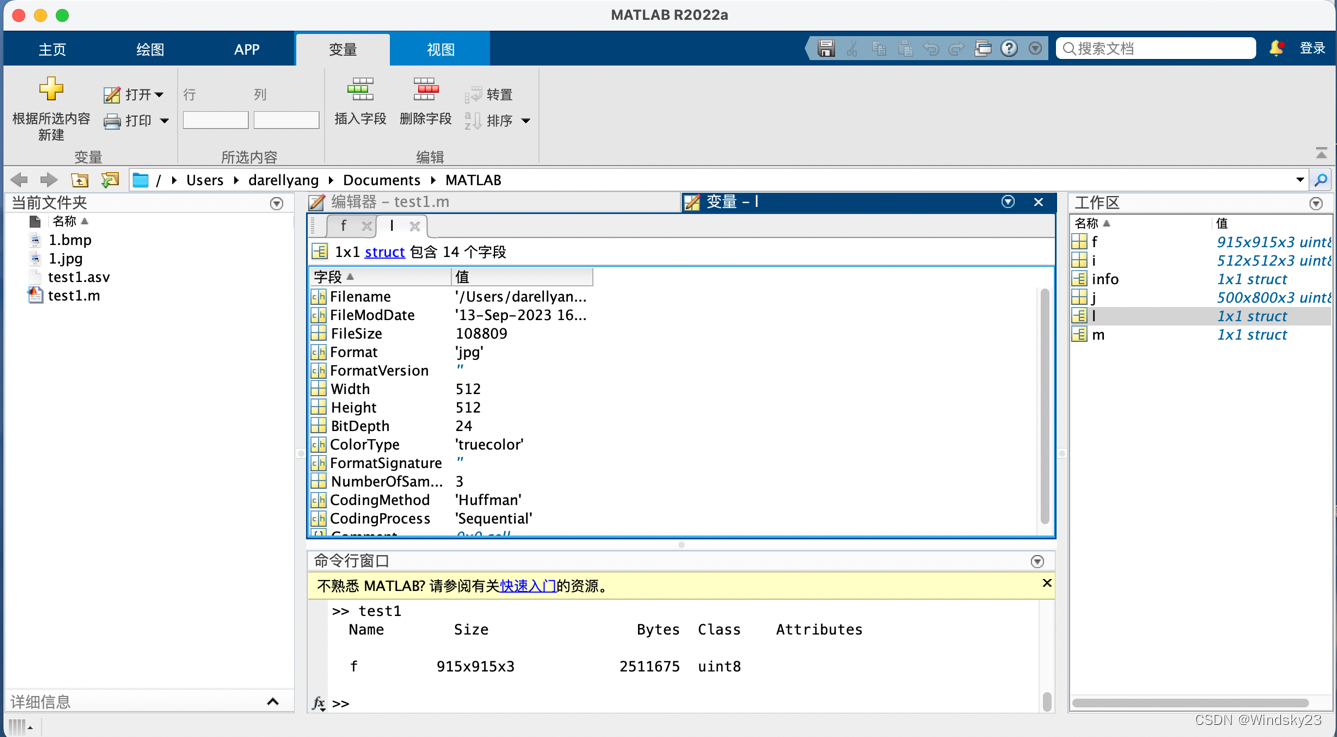The height and width of the screenshot is (737, 1337).
Task: Click the 列 (column) input field
Action: (286, 119)
